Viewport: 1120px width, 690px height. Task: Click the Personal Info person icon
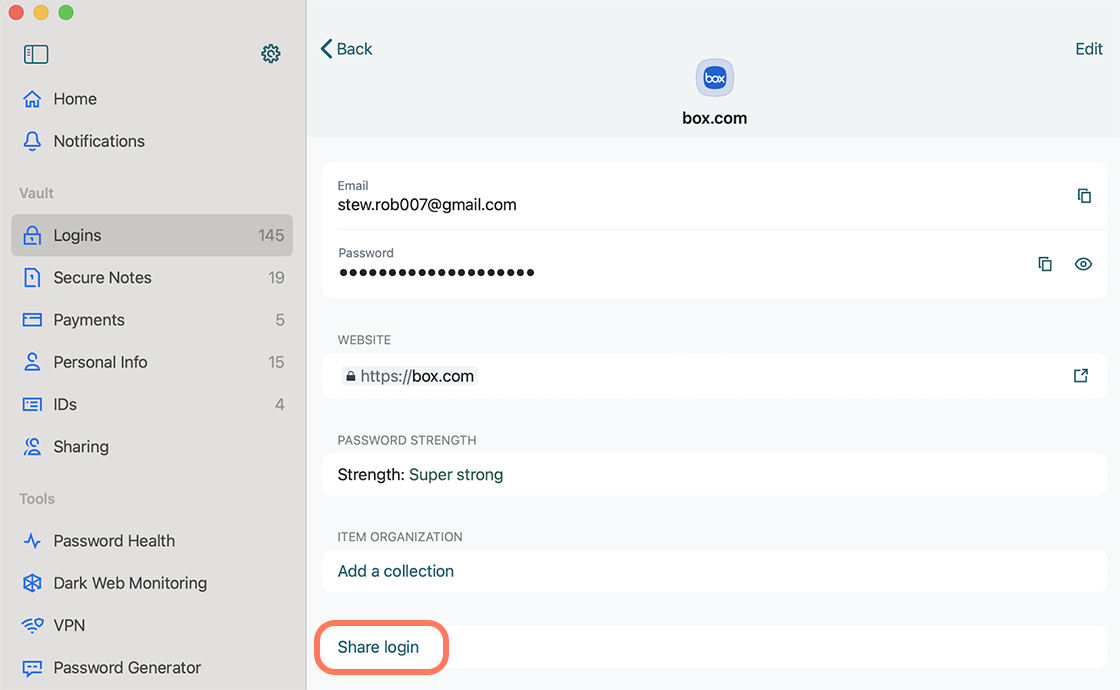point(32,361)
